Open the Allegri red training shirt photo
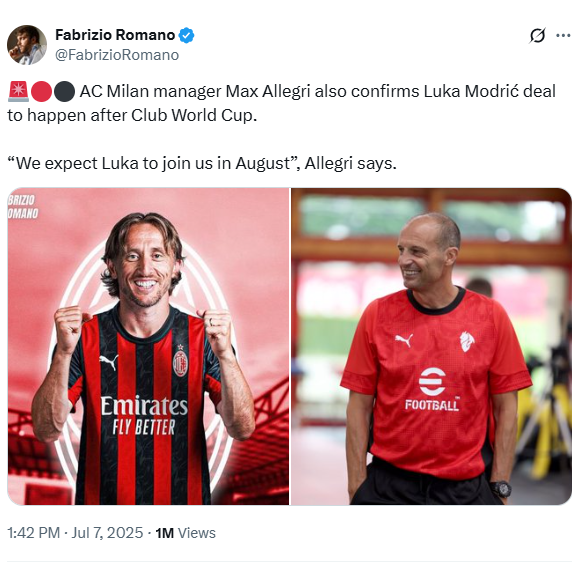The image size is (572, 563). [x=431, y=346]
